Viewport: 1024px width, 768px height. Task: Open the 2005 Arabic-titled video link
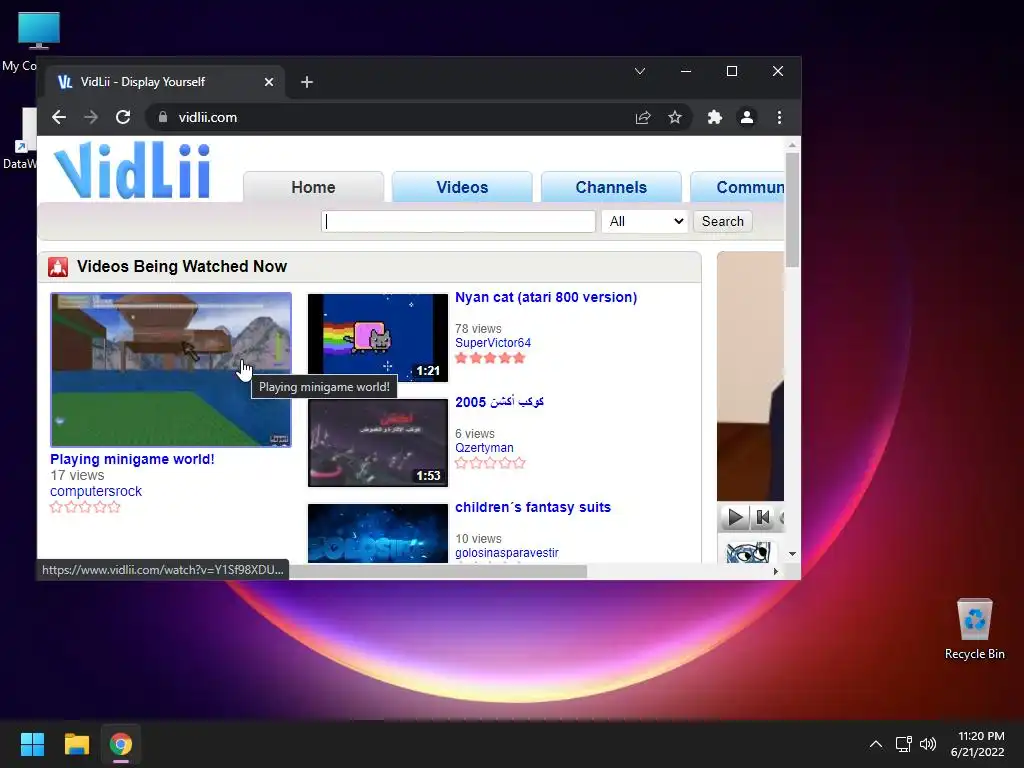[500, 402]
